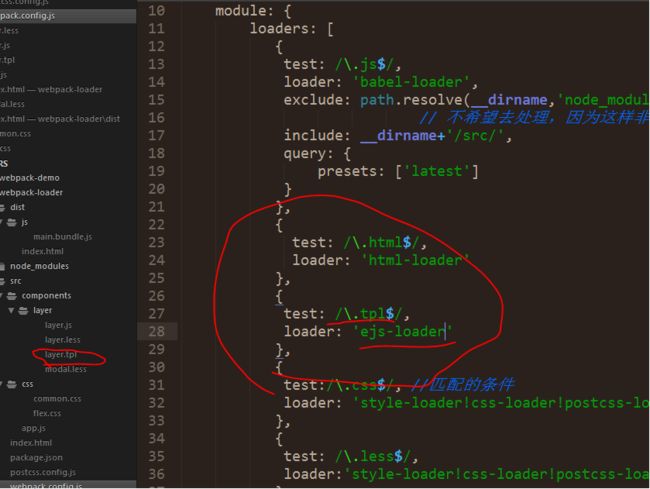Viewport: 650px width, 489px height.
Task: Click line number 36 in gutter
Action: coord(156,474)
